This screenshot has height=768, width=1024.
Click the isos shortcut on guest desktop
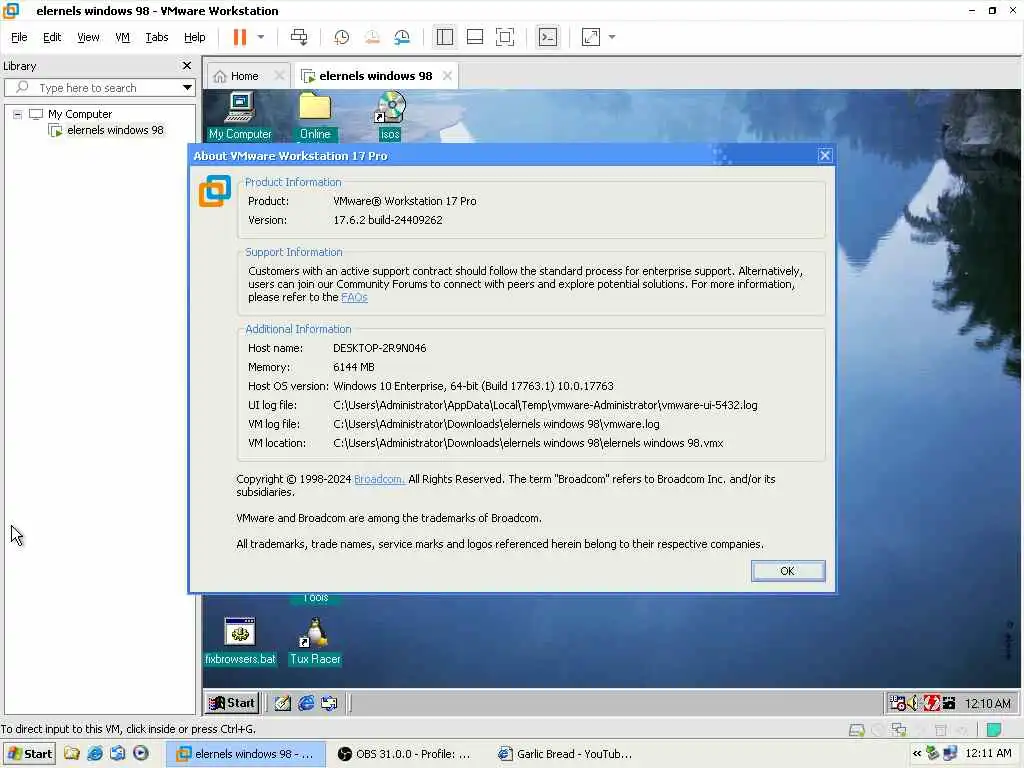click(x=390, y=116)
